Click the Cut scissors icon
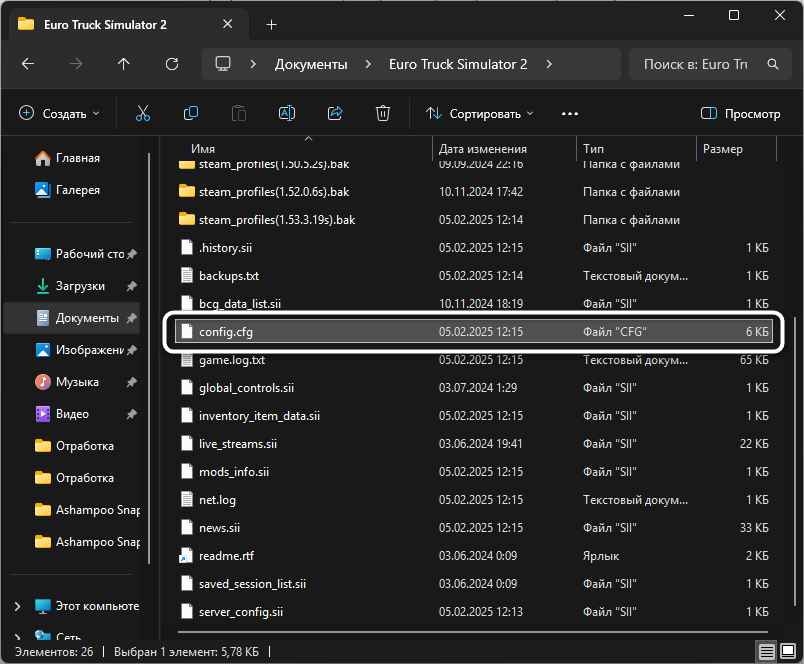 (143, 114)
